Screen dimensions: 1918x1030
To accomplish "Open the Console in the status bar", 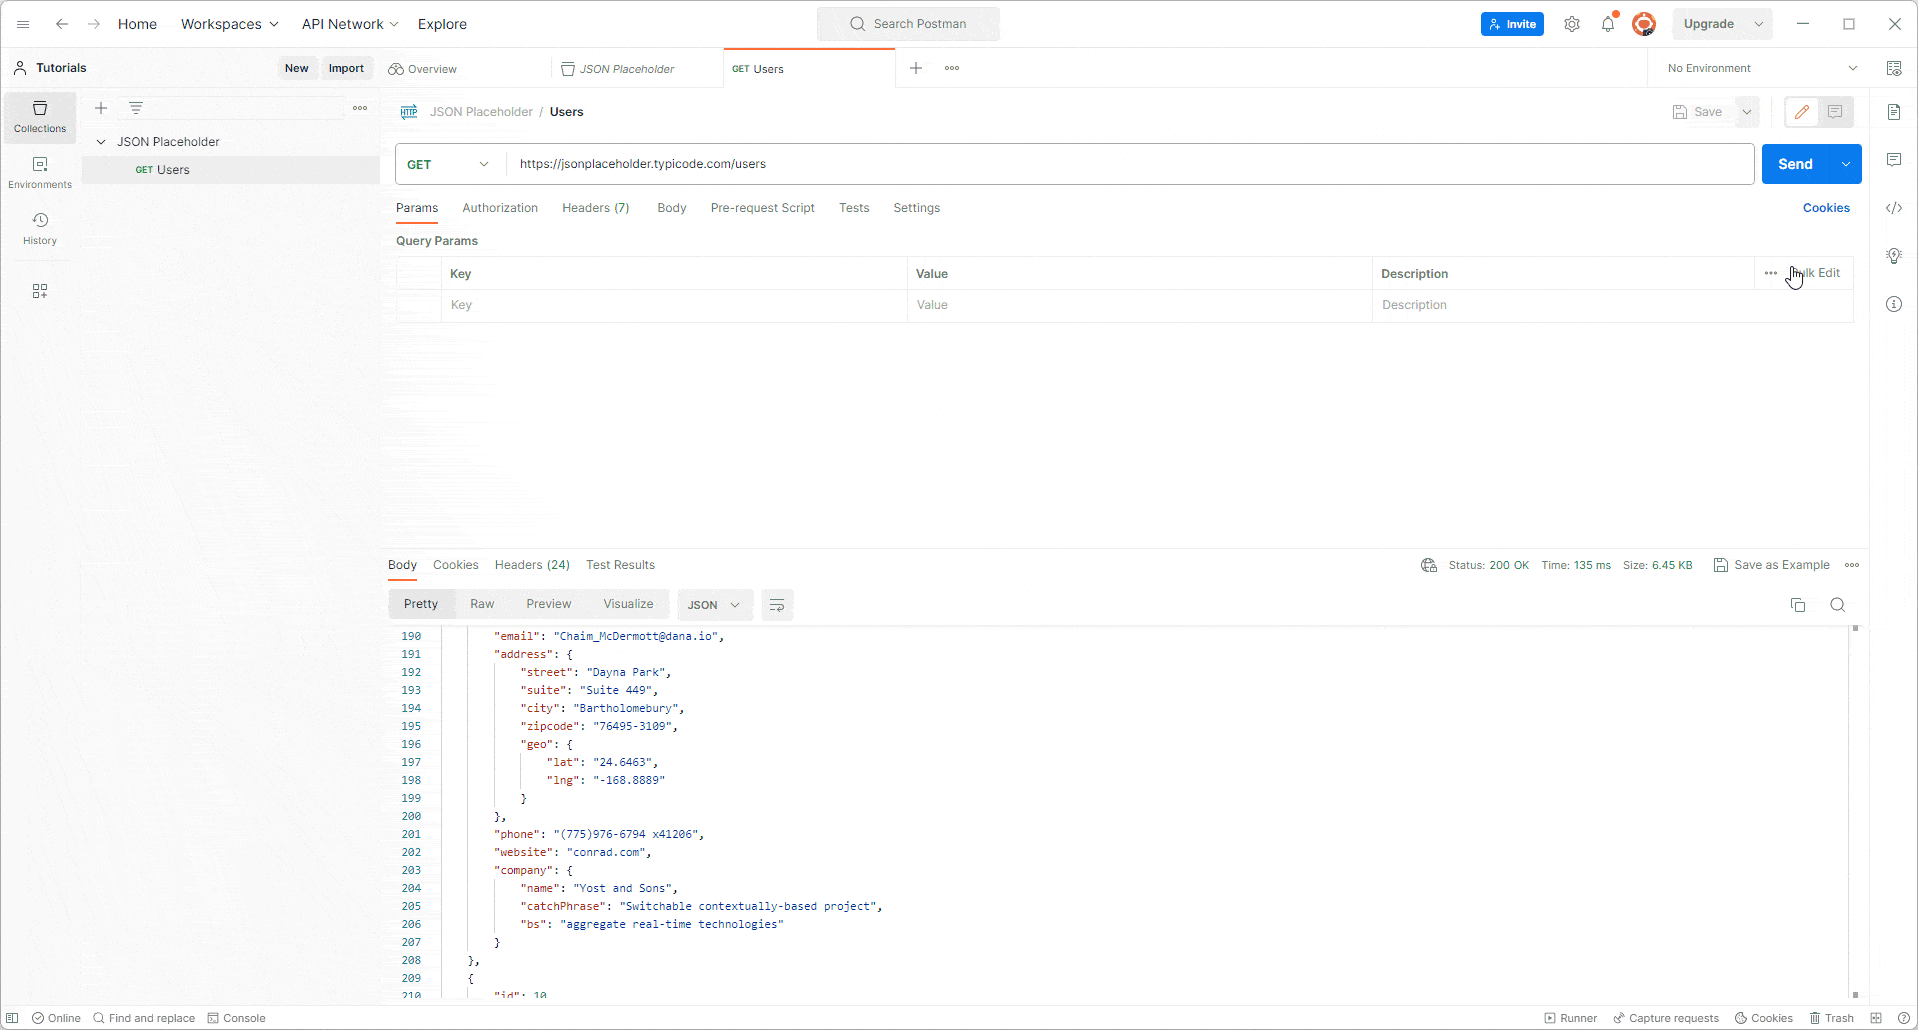I will click(x=236, y=1018).
